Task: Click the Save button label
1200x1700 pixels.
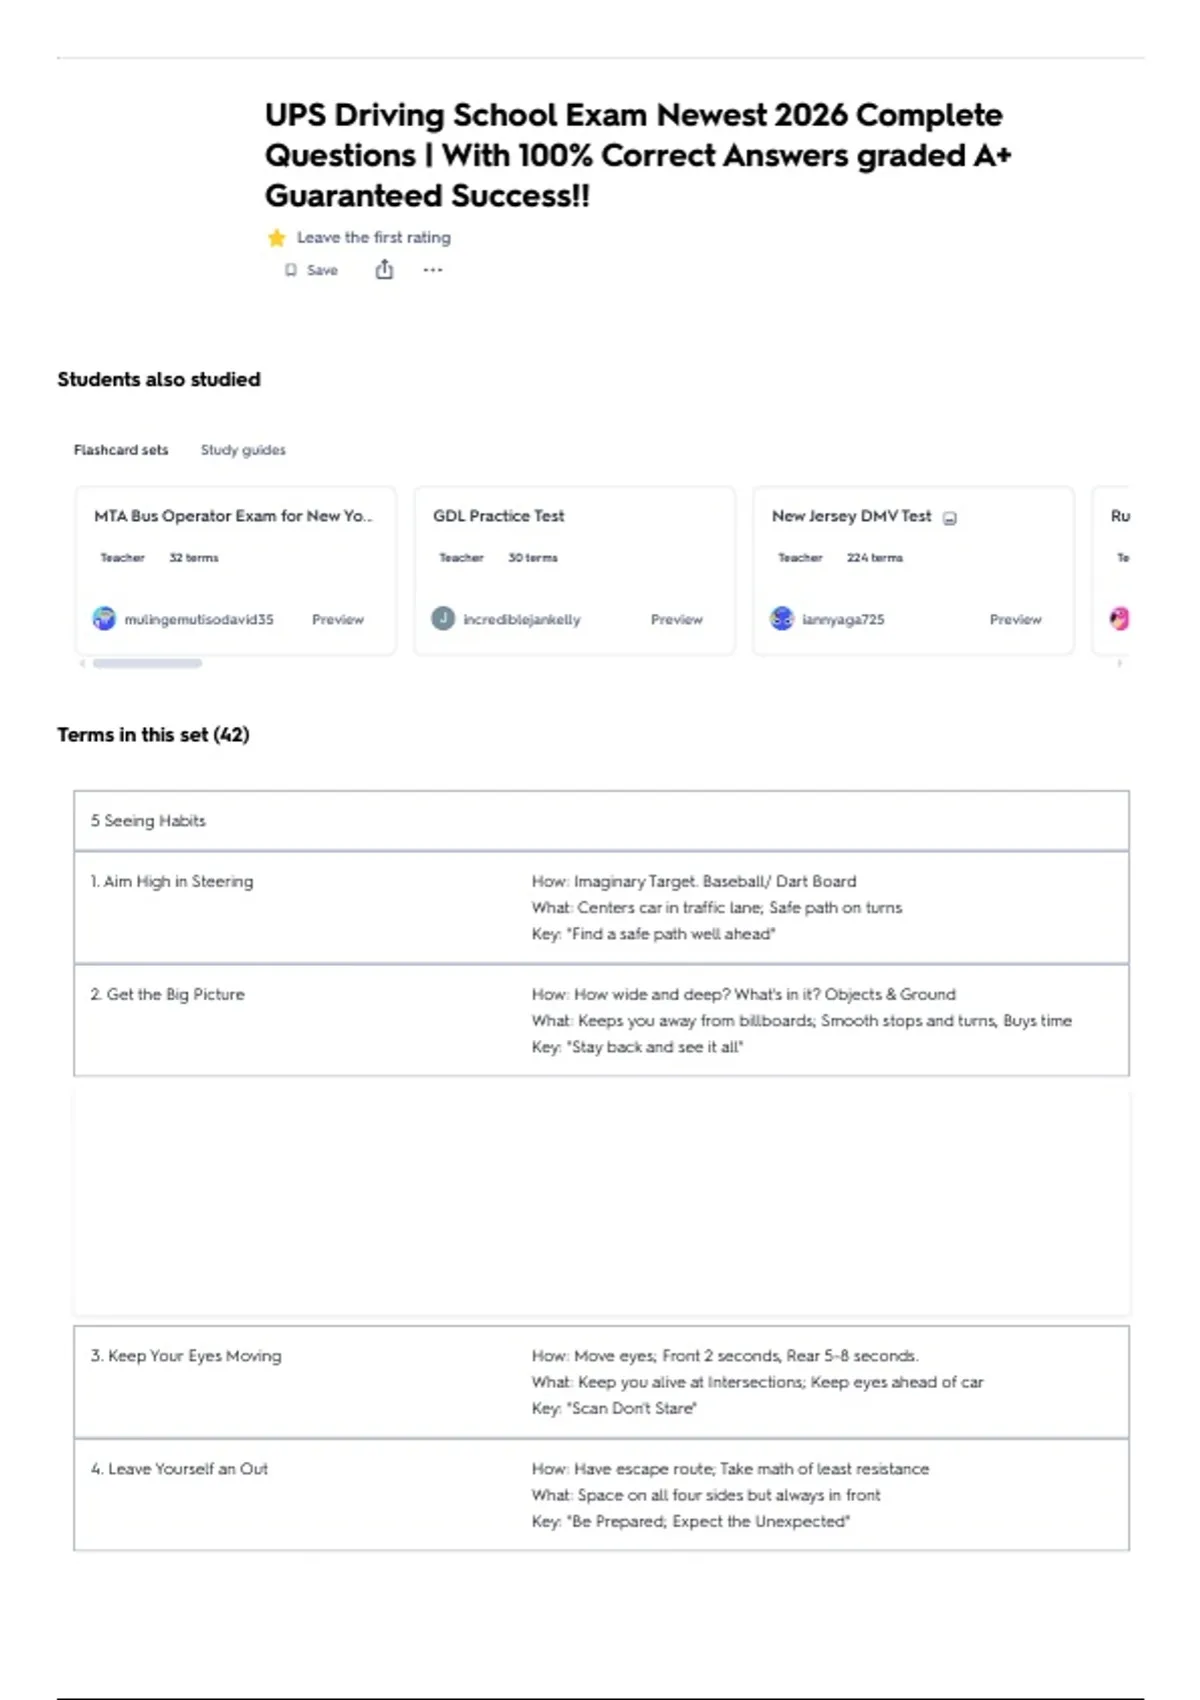Action: coord(322,270)
